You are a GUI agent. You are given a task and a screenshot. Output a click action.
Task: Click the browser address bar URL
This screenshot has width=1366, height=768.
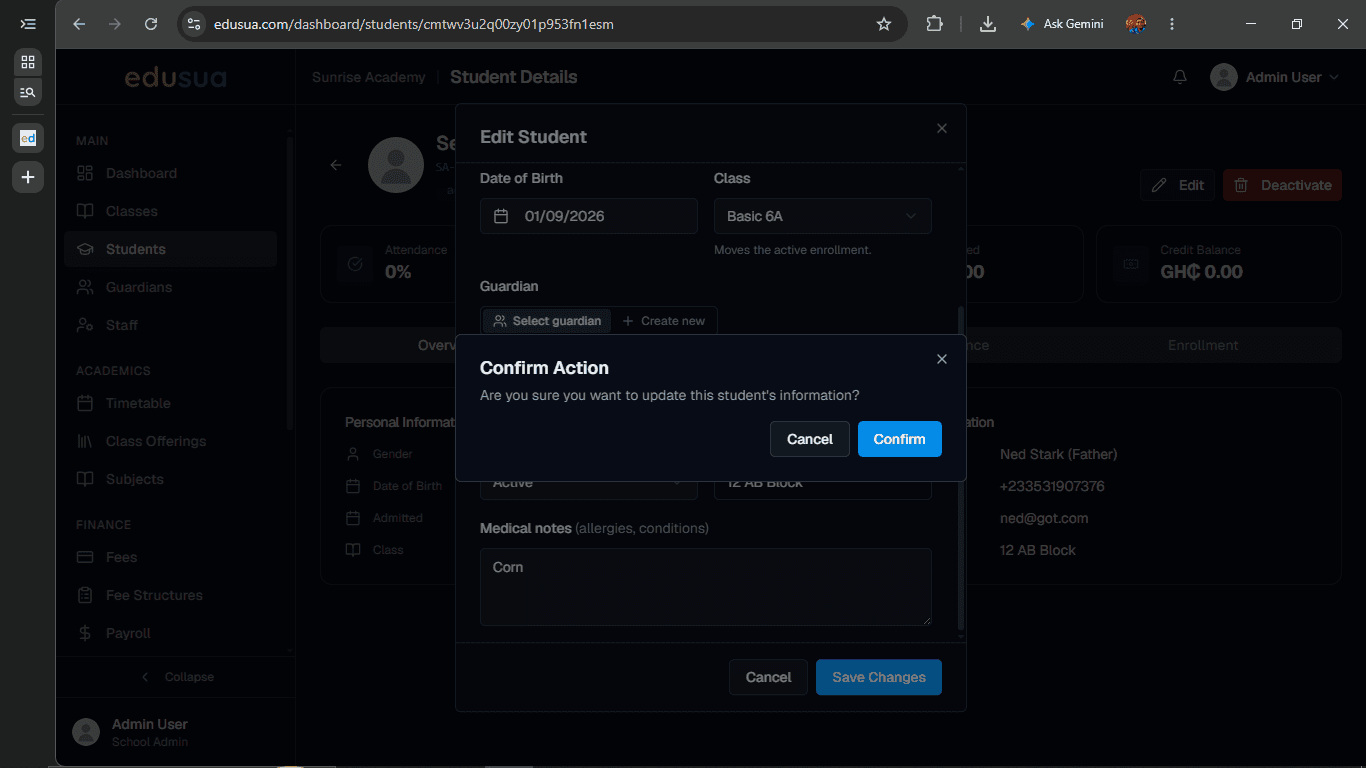click(414, 24)
